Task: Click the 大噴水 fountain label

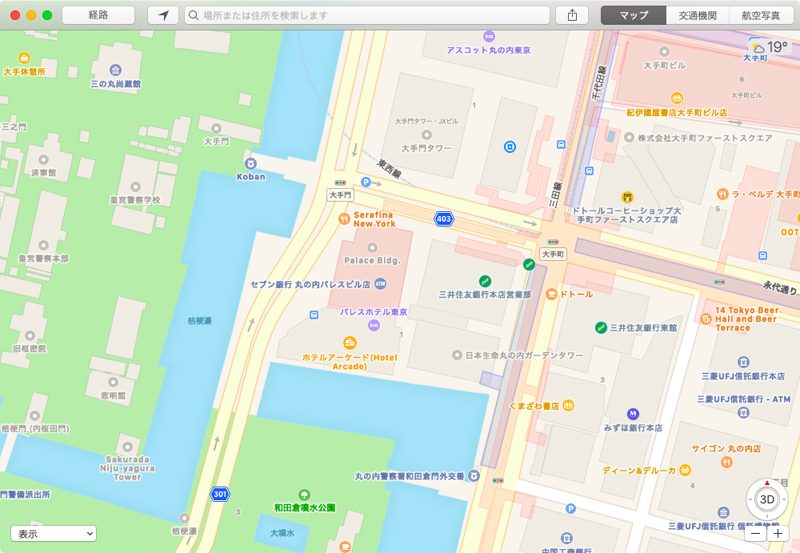Action: 282,533
